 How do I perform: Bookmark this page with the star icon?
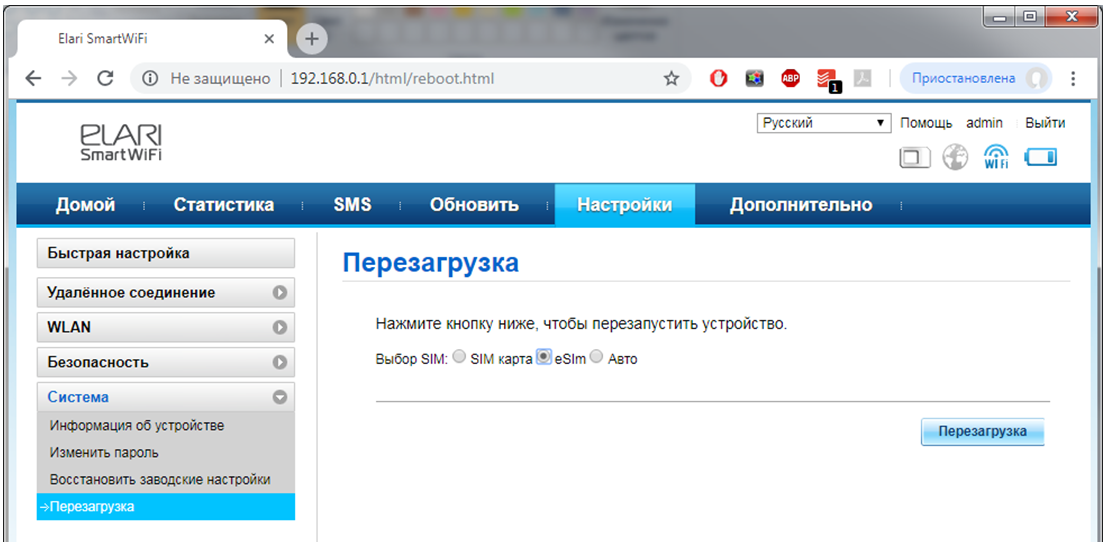pos(671,78)
